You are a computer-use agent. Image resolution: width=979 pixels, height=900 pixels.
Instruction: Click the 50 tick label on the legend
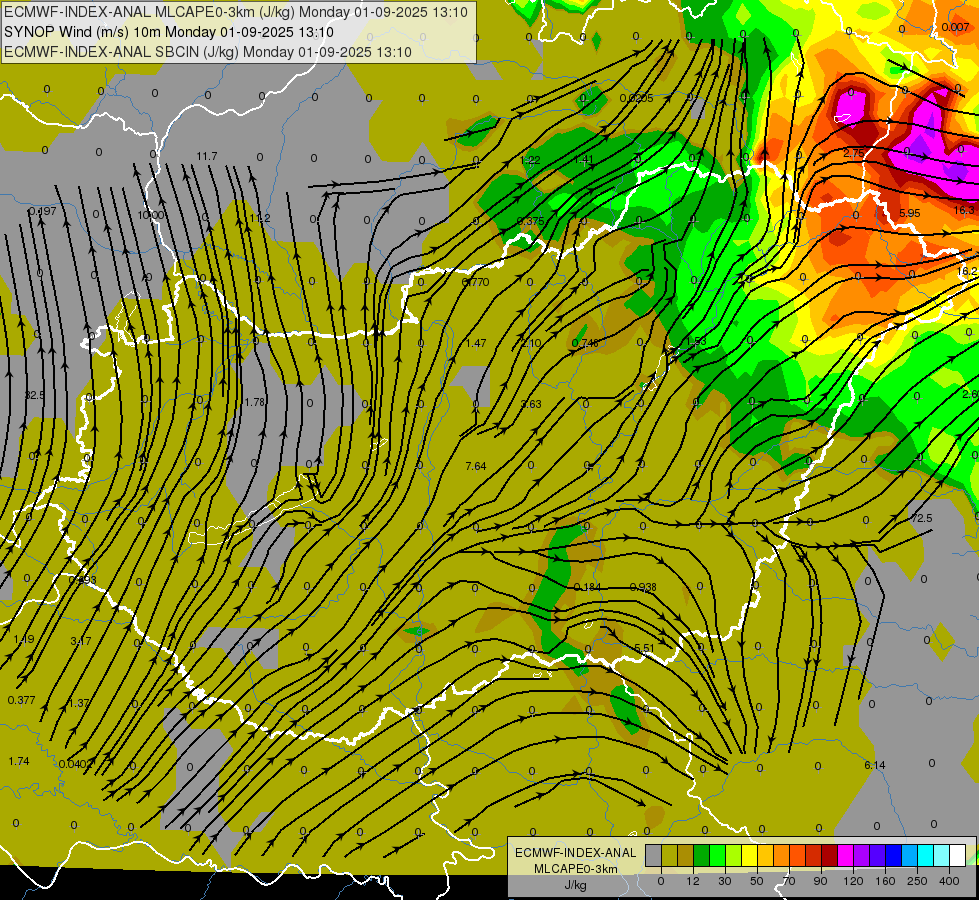[757, 881]
